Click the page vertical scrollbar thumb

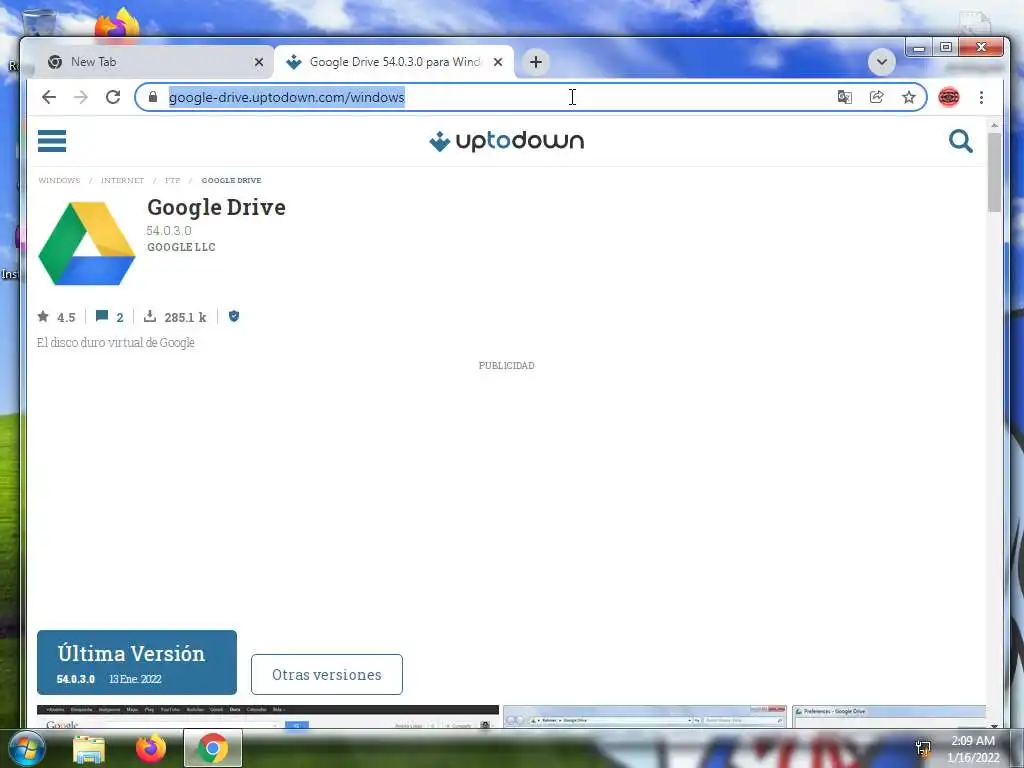point(995,172)
